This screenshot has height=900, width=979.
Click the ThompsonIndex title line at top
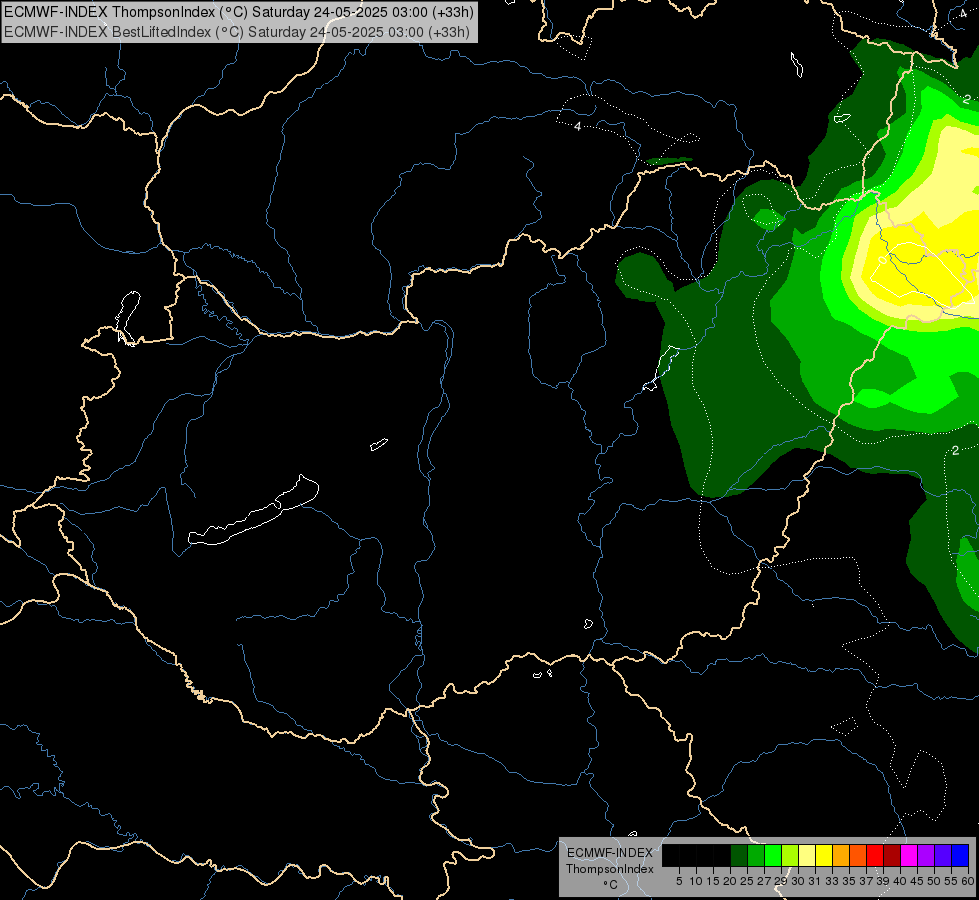click(239, 12)
